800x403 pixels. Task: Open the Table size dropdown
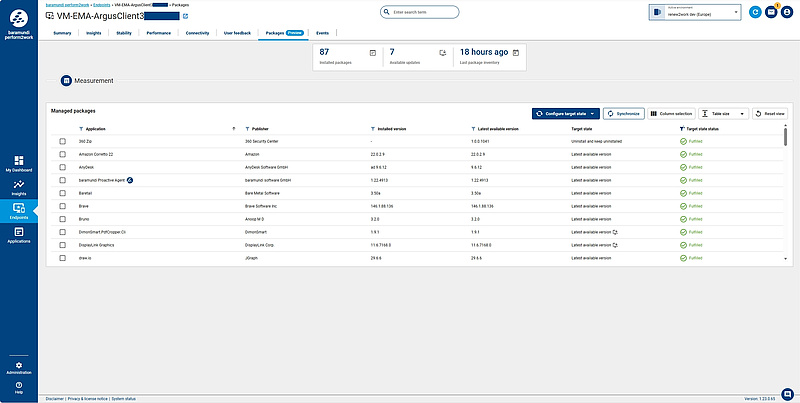click(x=722, y=114)
